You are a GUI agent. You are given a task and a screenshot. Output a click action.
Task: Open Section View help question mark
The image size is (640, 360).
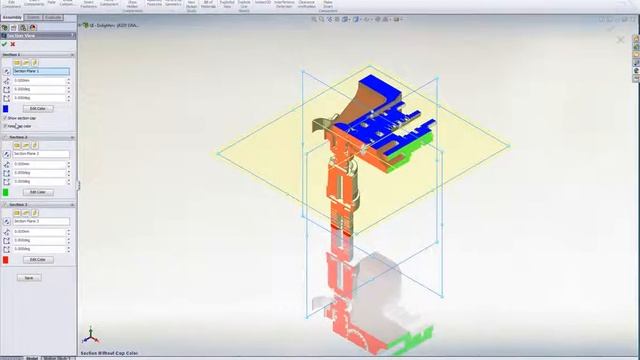pyautogui.click(x=73, y=36)
